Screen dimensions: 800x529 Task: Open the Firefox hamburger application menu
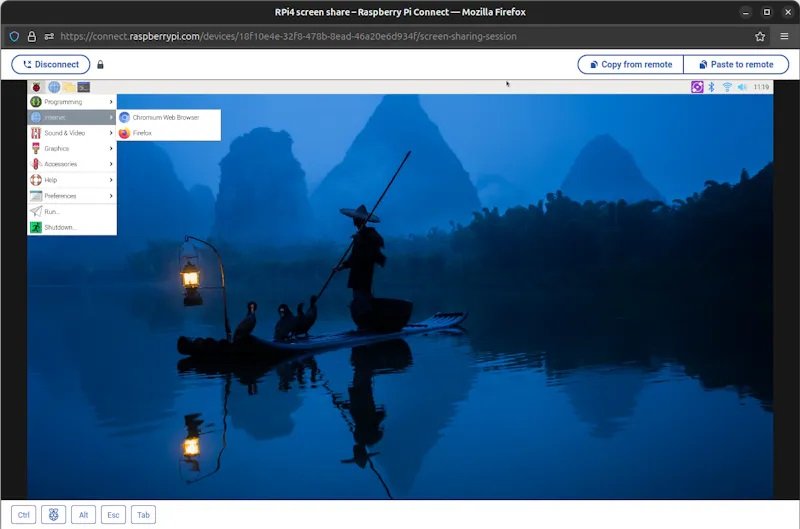coord(784,36)
